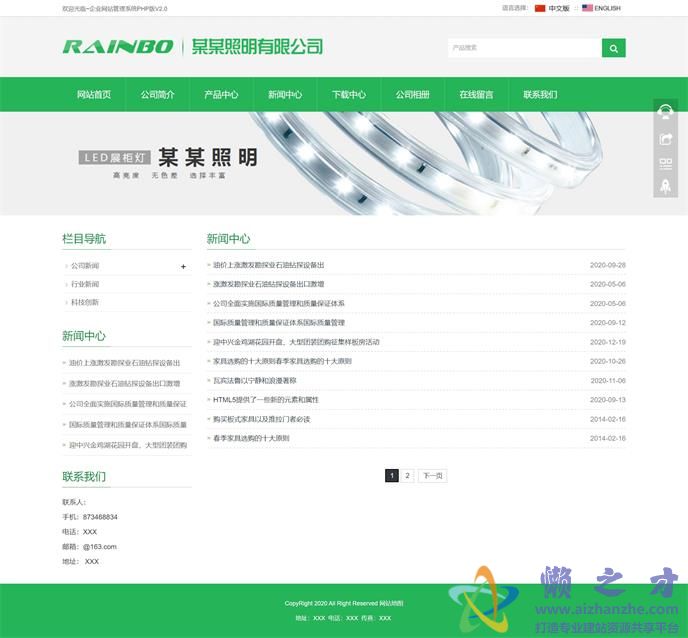Open sidebar article 公司全面实施国际质量管理和质量保证

pyautogui.click(x=128, y=404)
